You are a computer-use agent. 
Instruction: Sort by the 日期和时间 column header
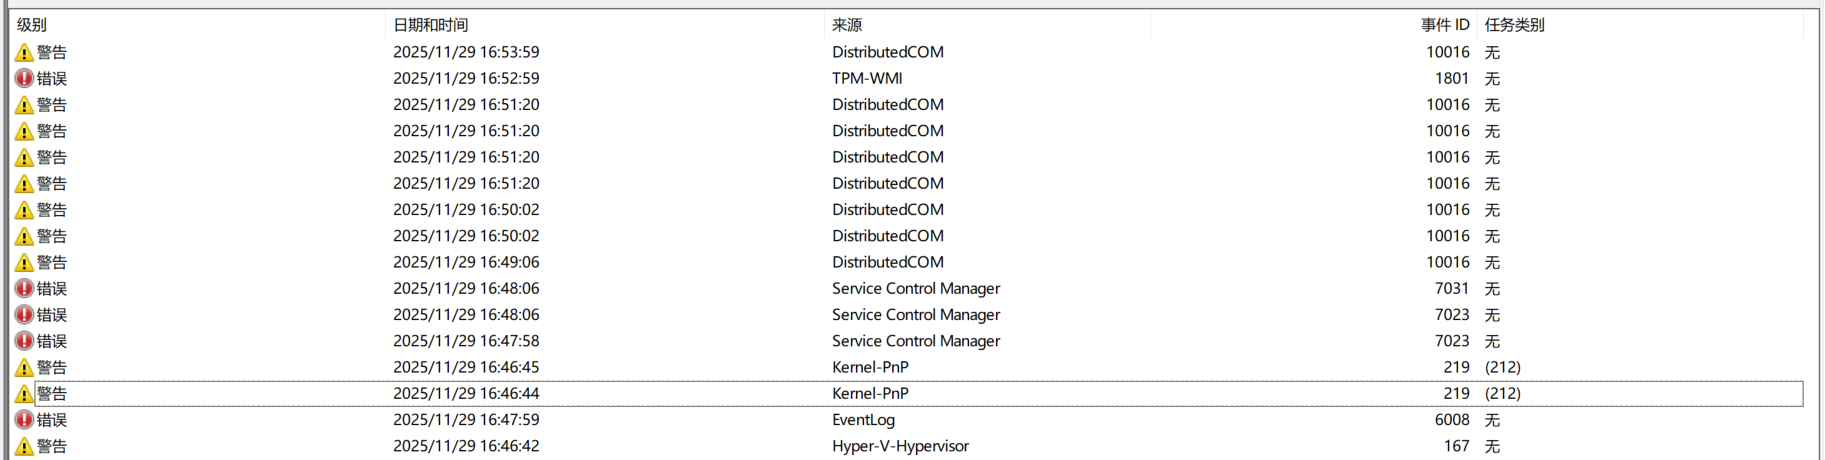(x=430, y=25)
